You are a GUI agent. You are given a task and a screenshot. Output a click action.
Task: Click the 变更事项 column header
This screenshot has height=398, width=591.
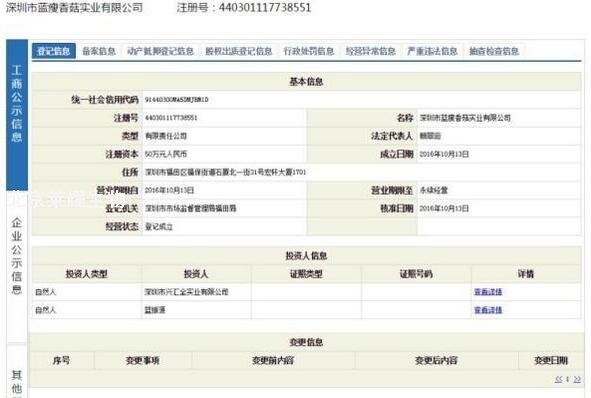coord(142,361)
